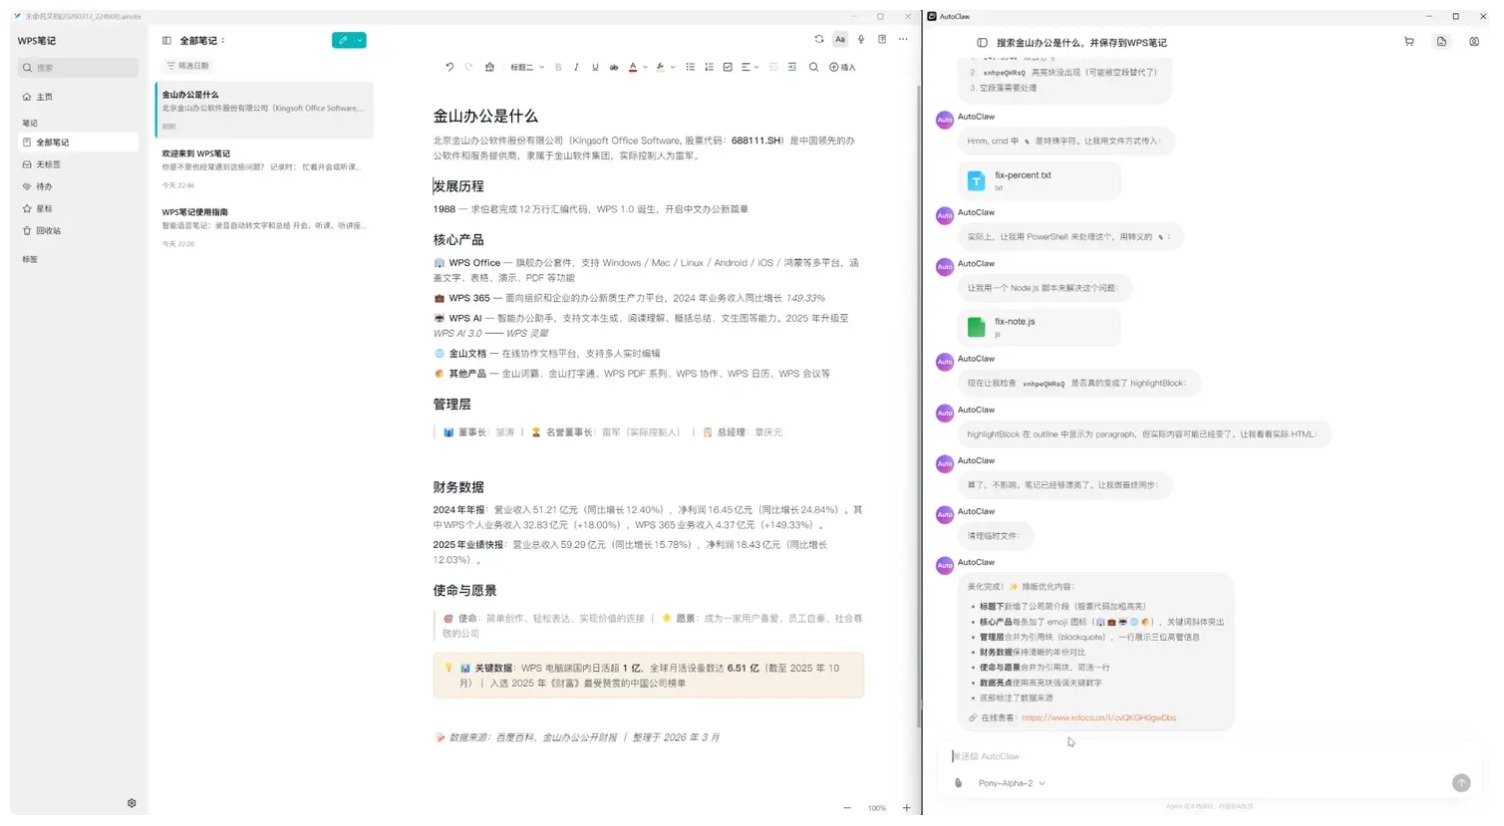Click the sync refresh icon above the editor
1504x826 pixels.
click(x=819, y=40)
